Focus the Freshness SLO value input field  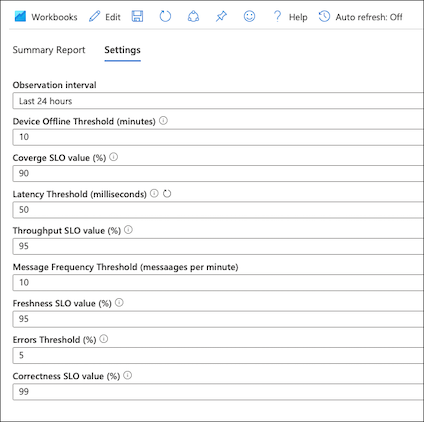[x=218, y=319]
